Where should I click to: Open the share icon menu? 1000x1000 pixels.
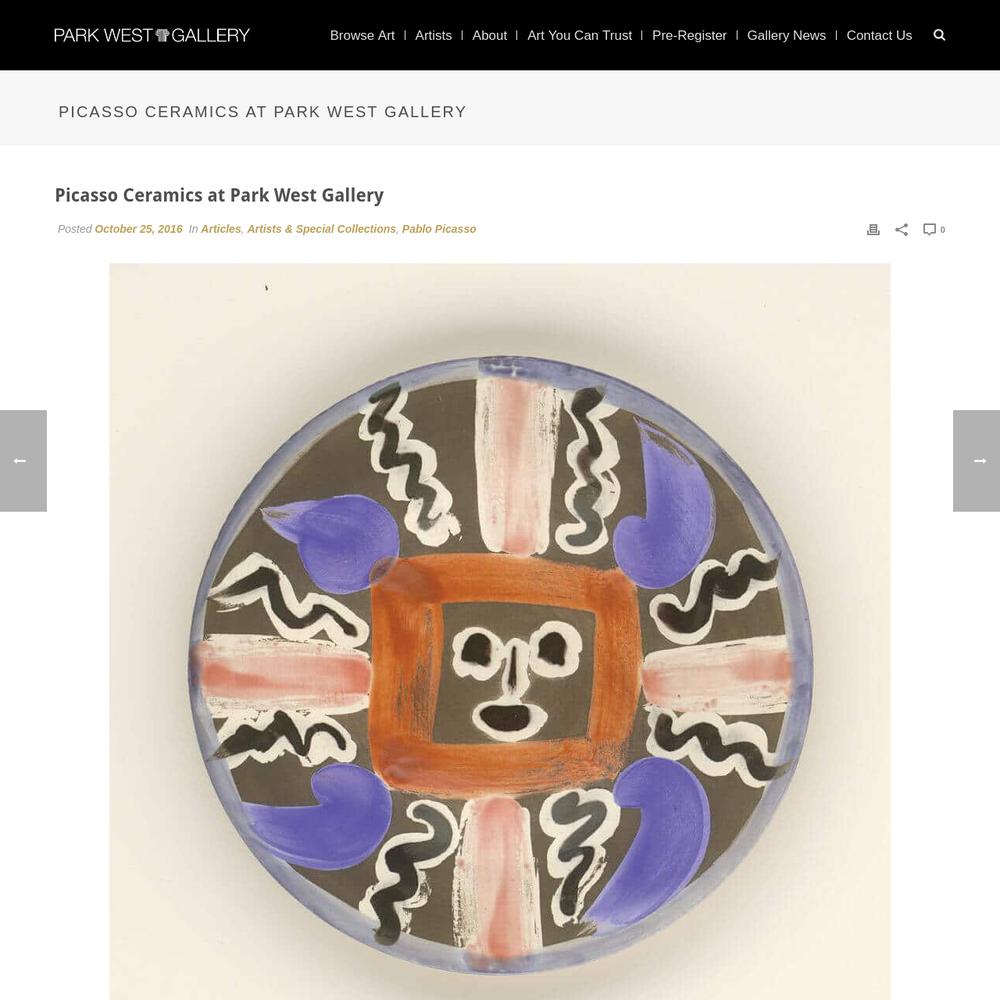tap(901, 230)
